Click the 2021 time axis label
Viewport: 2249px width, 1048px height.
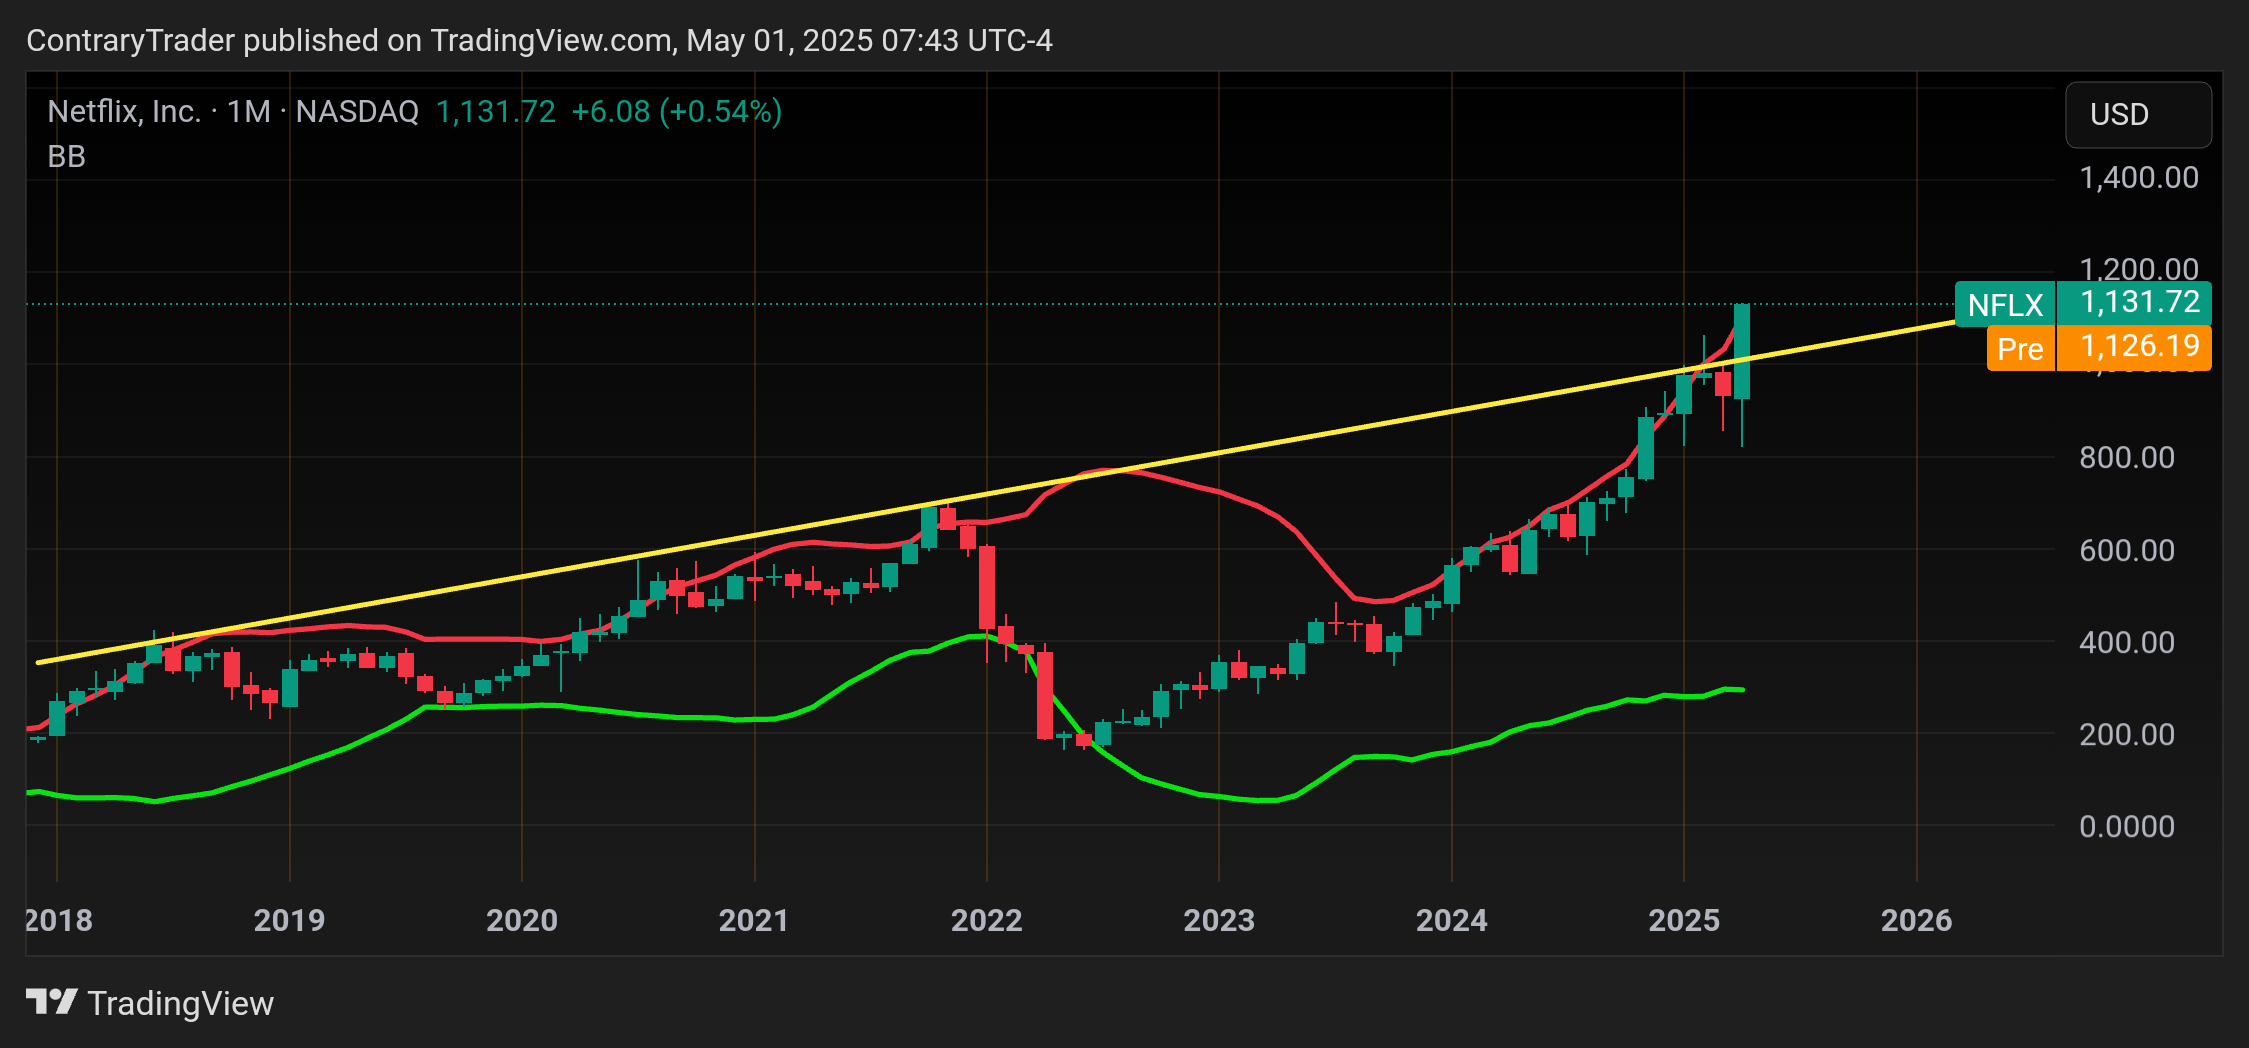[754, 920]
